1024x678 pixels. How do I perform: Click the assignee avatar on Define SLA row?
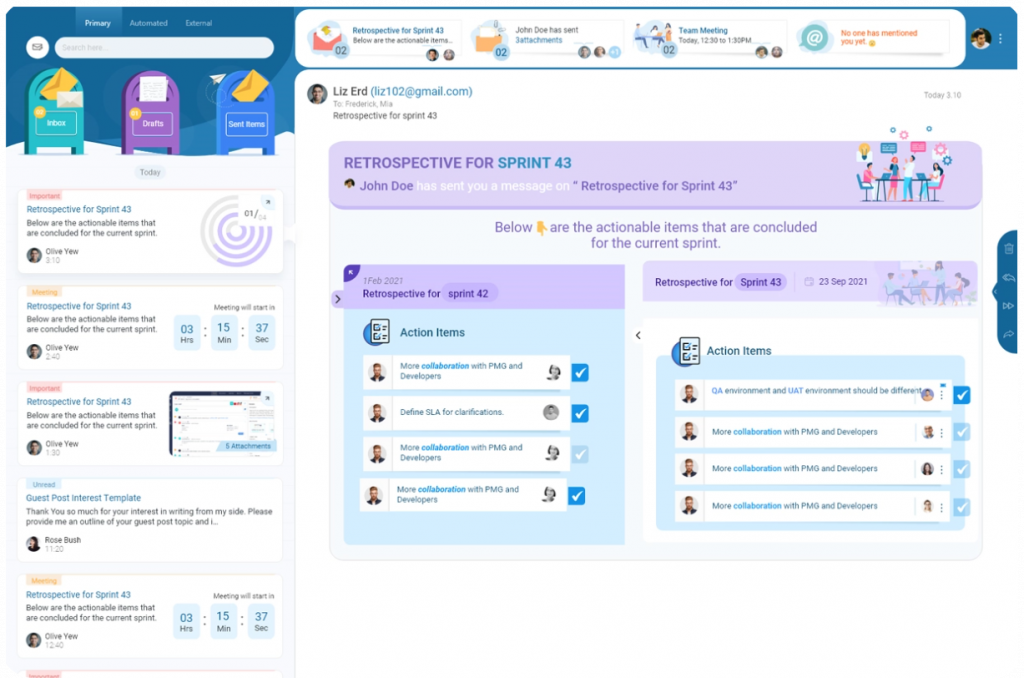[x=551, y=412]
